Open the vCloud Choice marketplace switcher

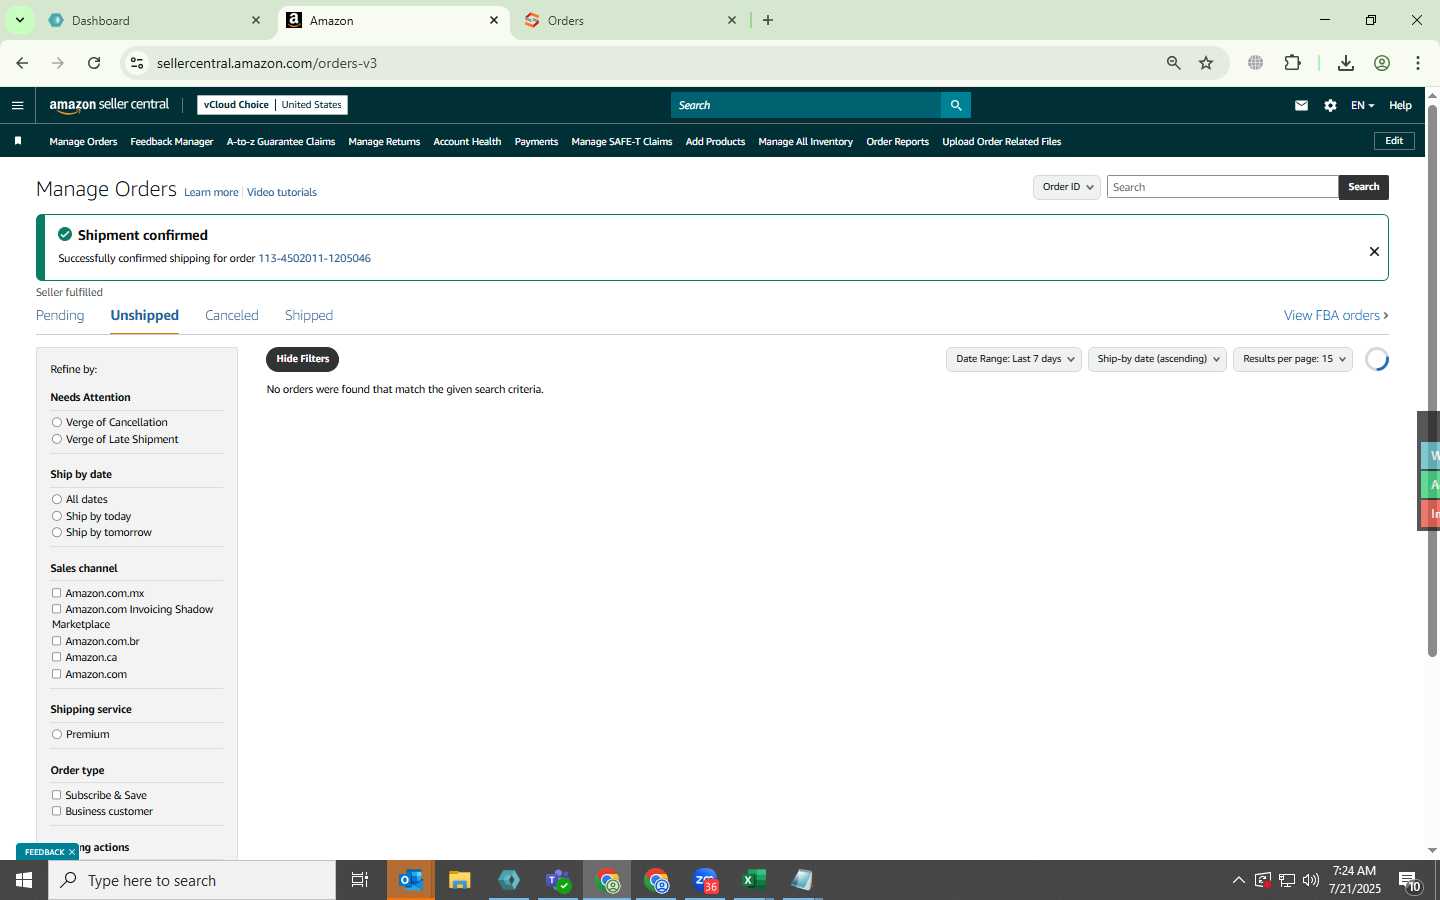pyautogui.click(x=272, y=105)
